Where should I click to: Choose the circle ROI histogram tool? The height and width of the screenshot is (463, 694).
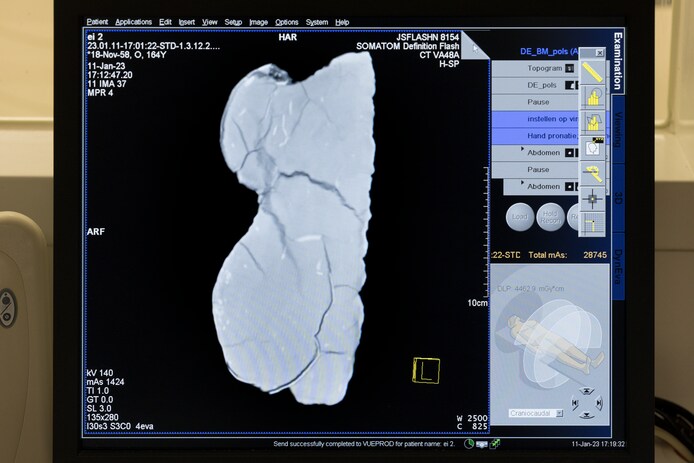click(x=592, y=96)
